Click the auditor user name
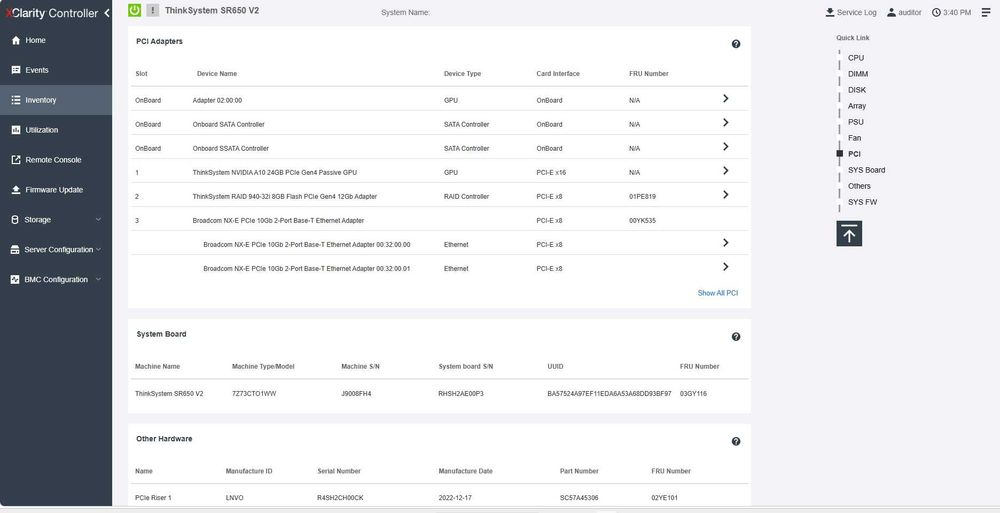This screenshot has width=1000, height=513. 909,13
